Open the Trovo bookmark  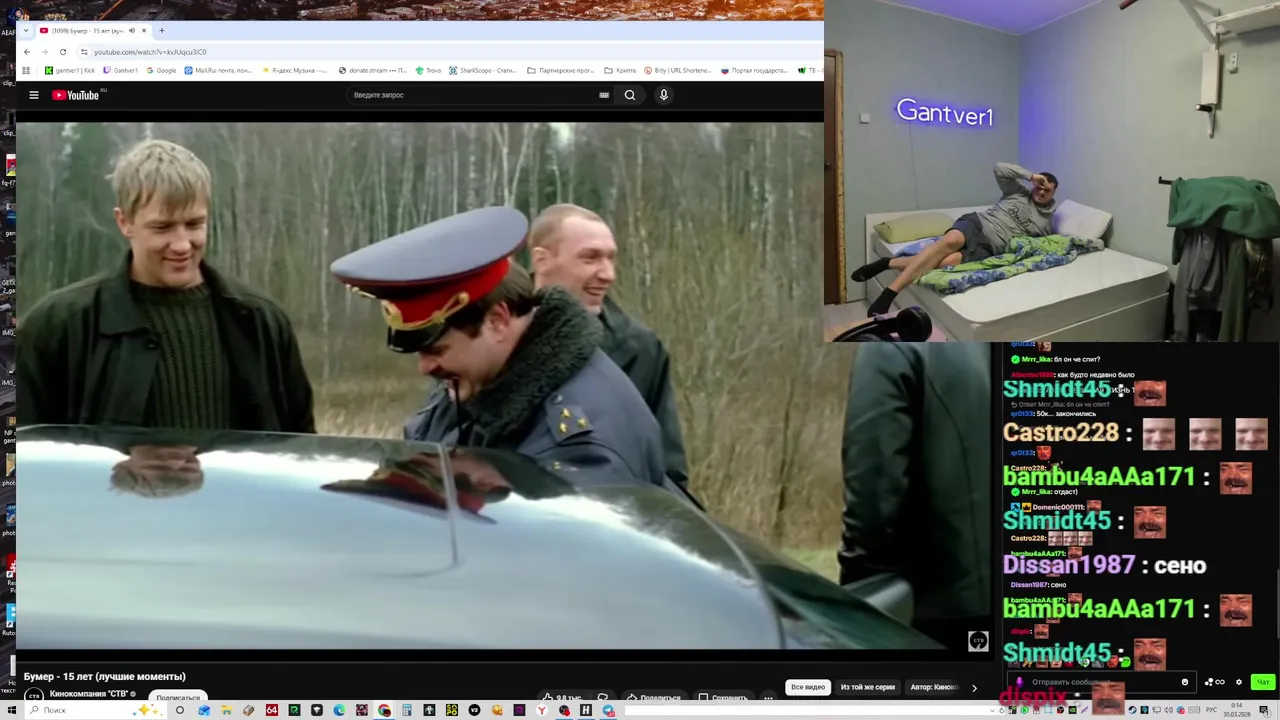pos(428,71)
